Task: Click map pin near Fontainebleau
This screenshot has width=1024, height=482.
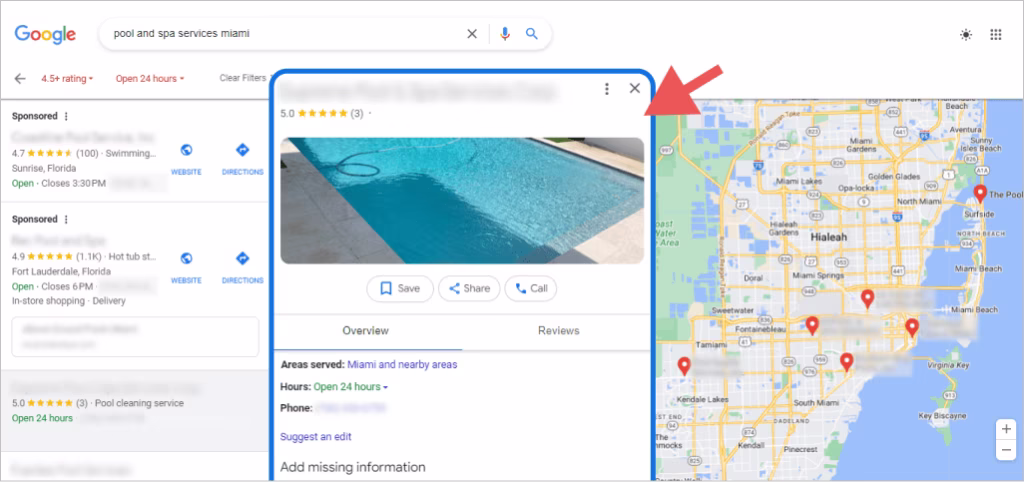Action: 812,326
